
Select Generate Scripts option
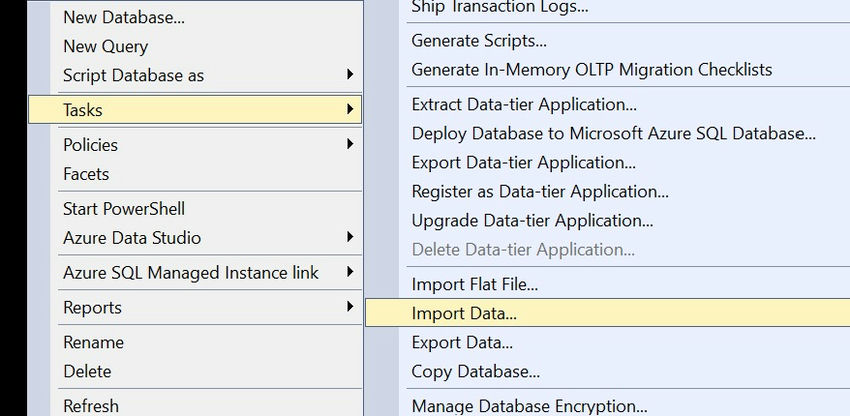click(x=479, y=41)
